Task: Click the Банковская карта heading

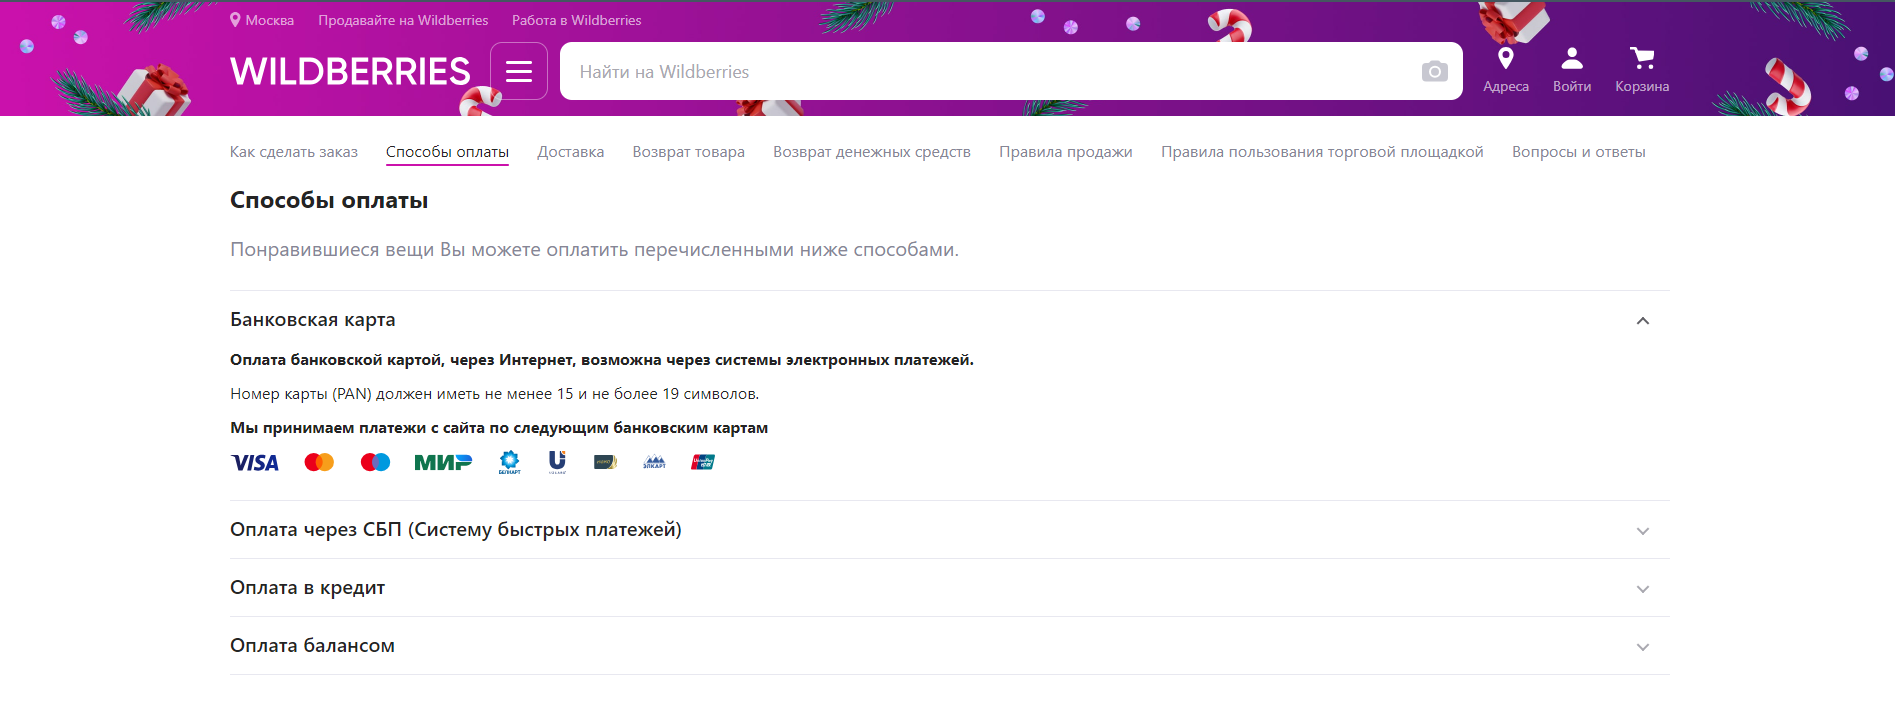Action: click(x=313, y=320)
